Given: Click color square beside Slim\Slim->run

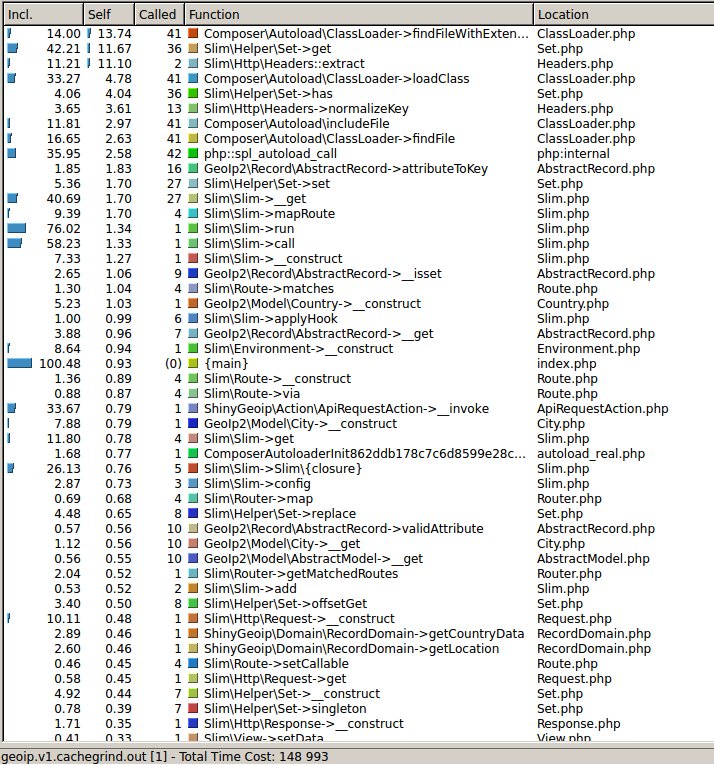Looking at the screenshot, I should coord(193,229).
